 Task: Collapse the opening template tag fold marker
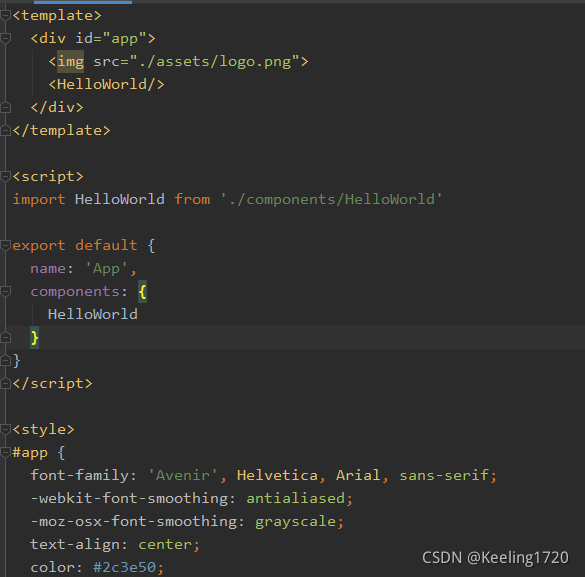(5, 16)
